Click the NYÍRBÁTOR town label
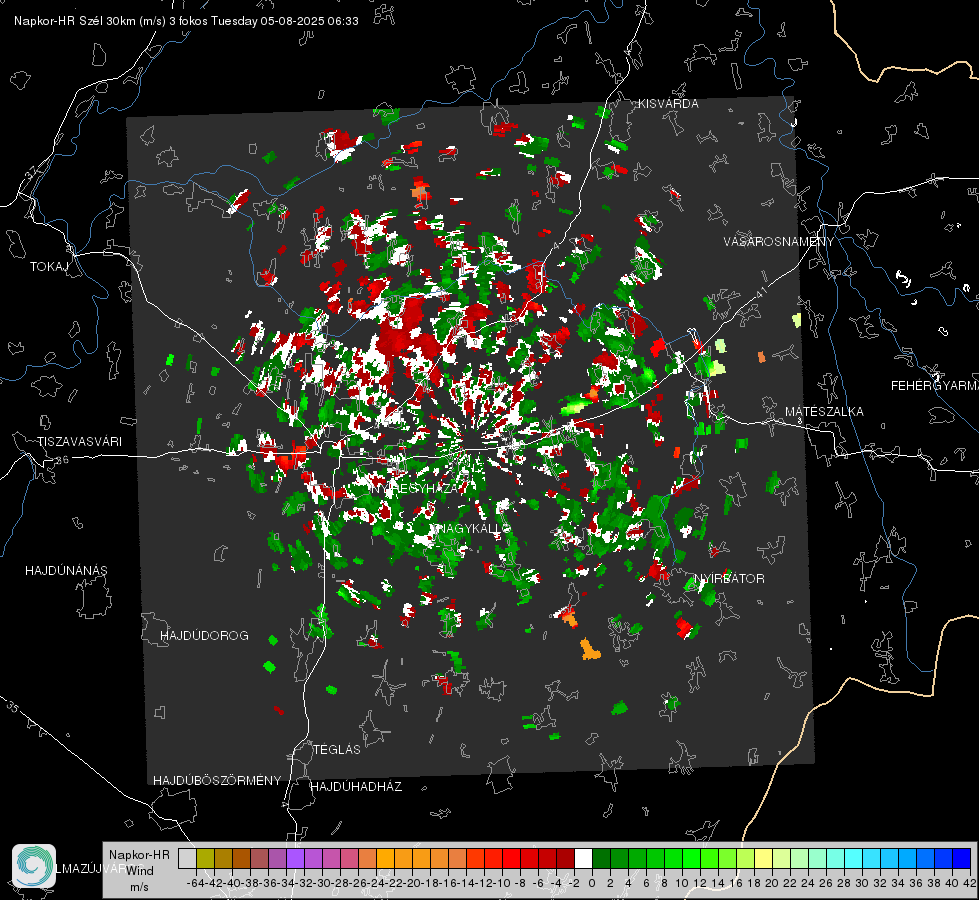The image size is (979, 900). click(729, 579)
